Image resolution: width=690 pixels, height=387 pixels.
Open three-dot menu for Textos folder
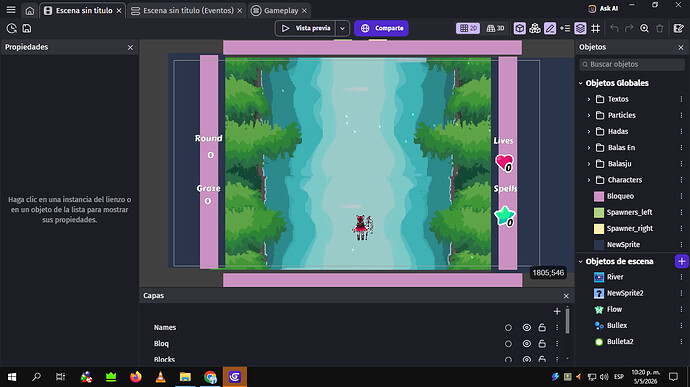681,99
